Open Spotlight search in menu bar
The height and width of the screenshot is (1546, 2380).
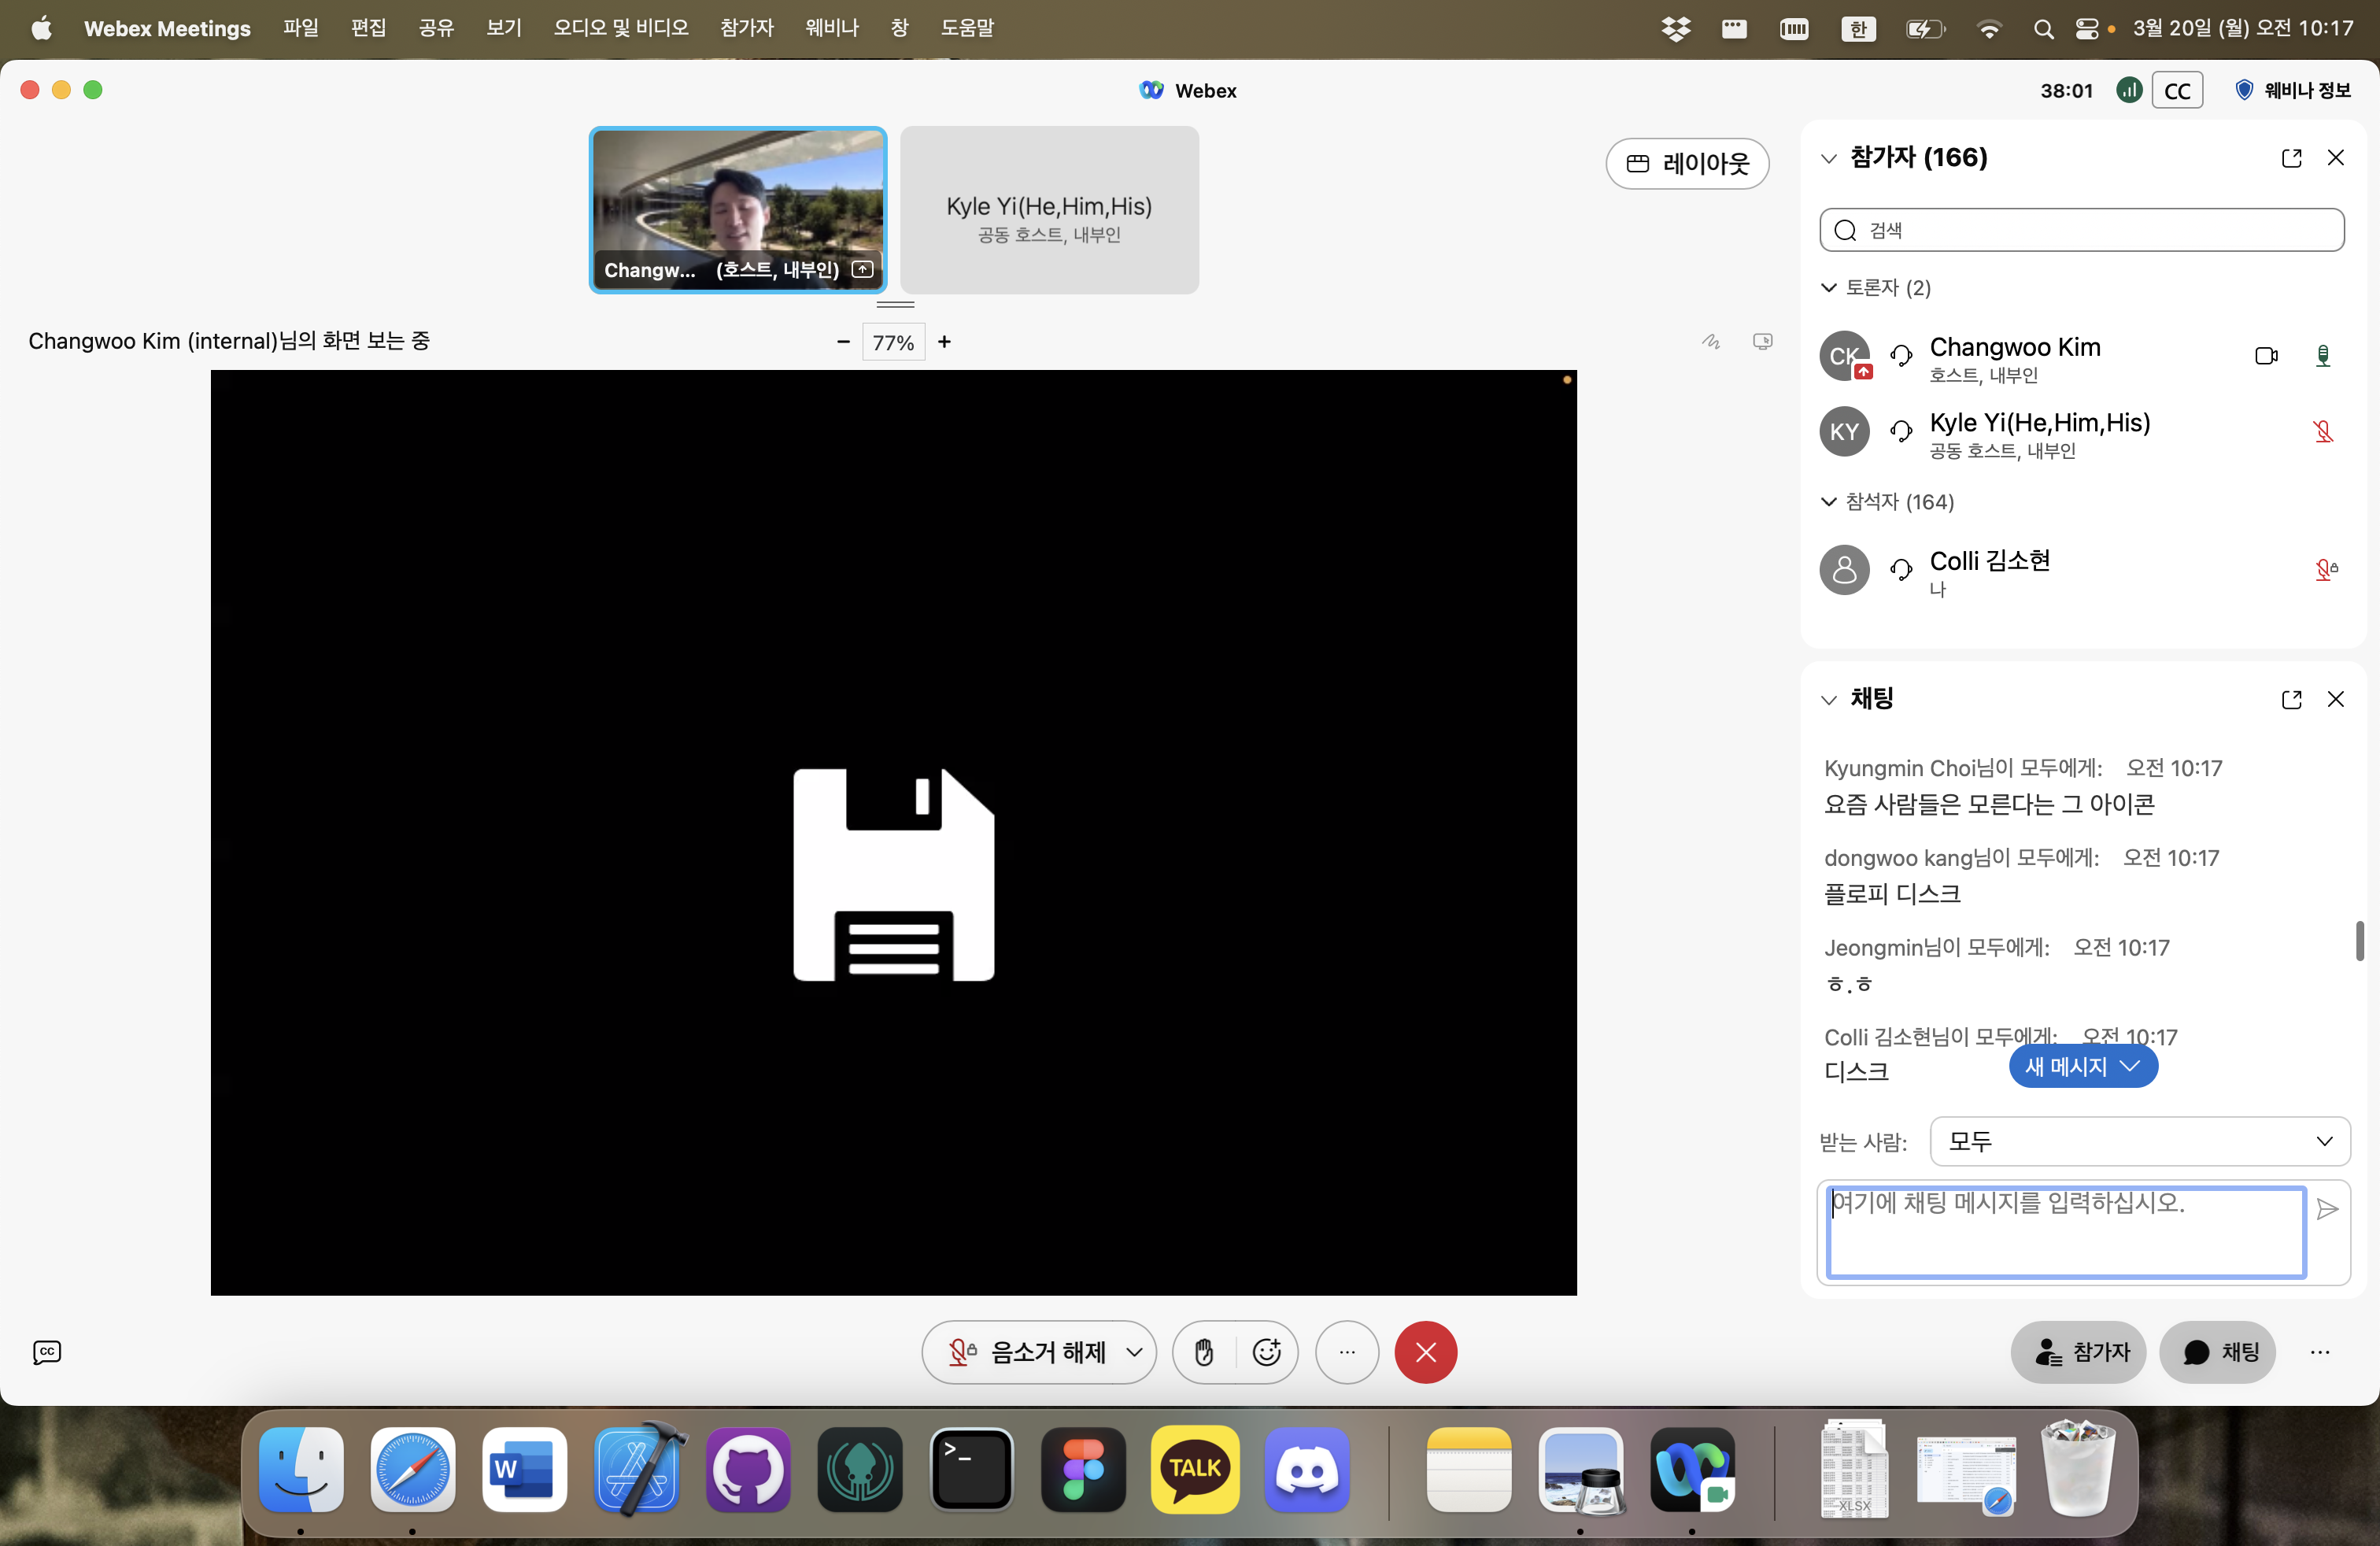coord(2043,29)
